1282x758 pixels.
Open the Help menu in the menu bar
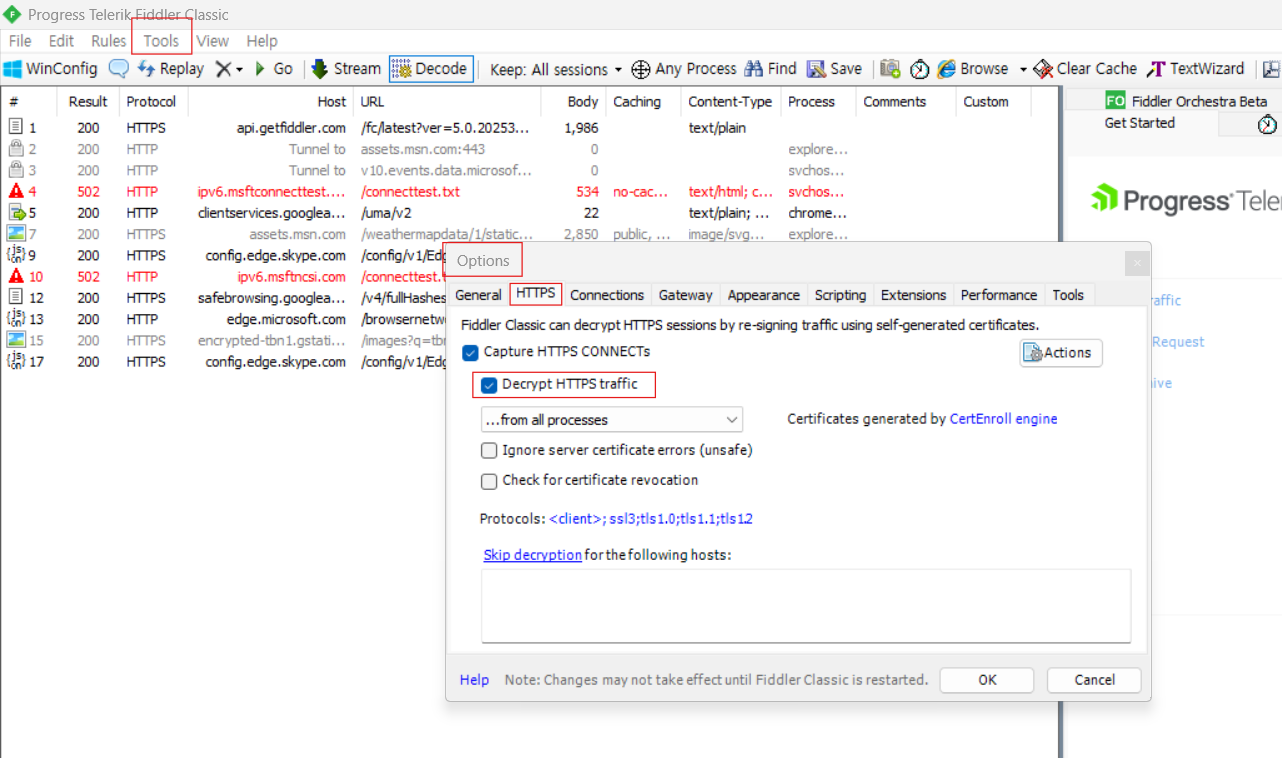click(x=262, y=41)
